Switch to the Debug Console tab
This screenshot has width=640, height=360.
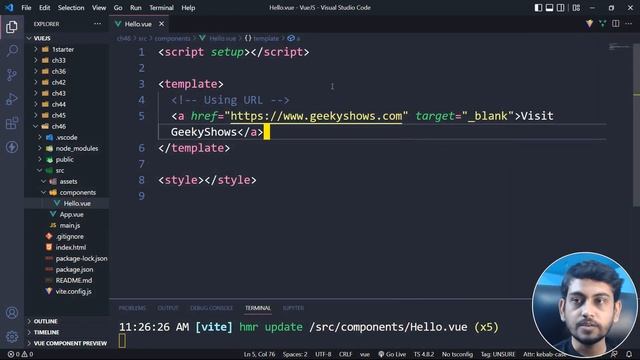(x=211, y=308)
